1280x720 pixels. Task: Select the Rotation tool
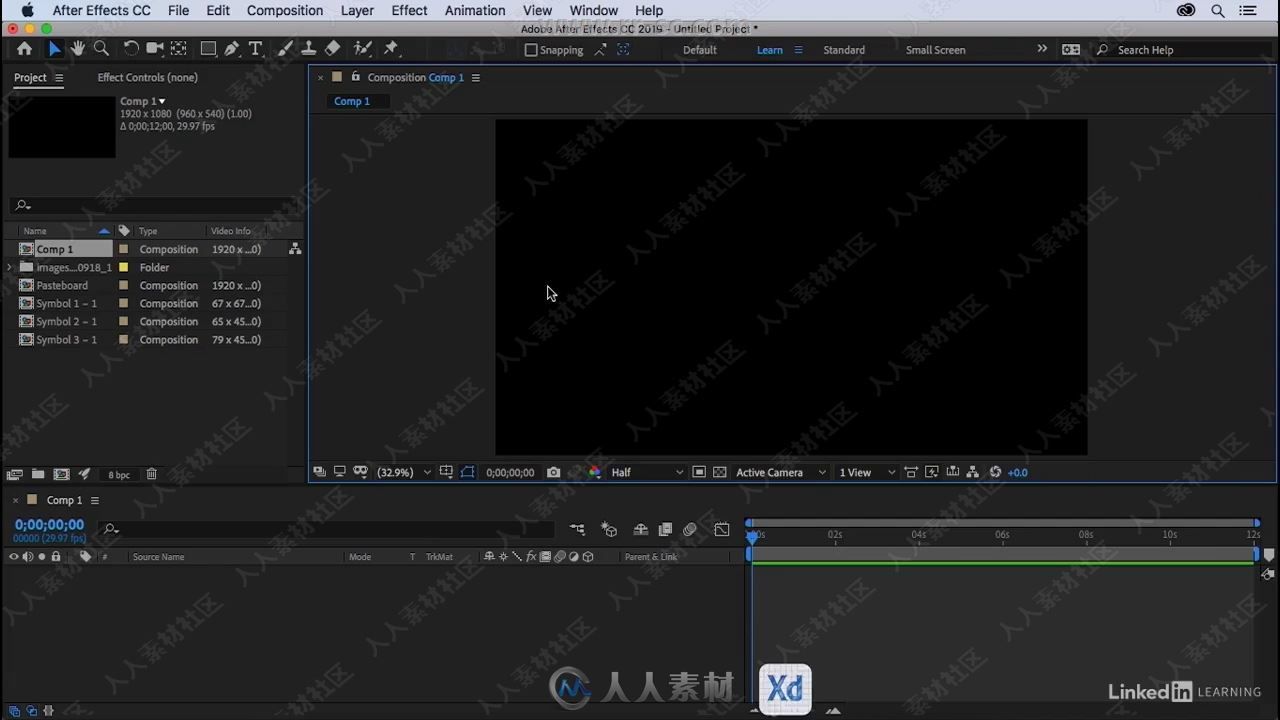click(x=130, y=48)
